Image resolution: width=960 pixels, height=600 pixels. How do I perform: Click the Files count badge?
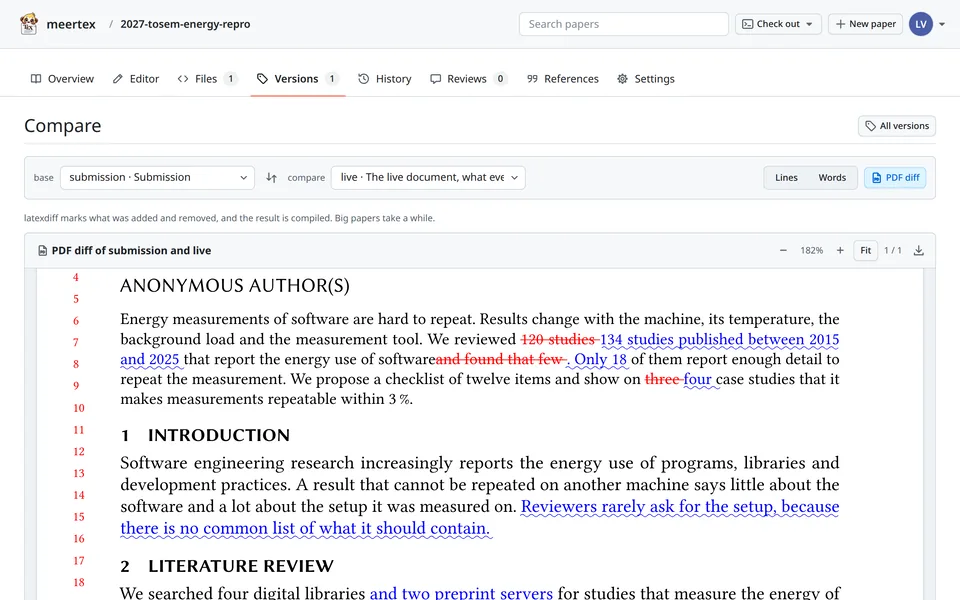pyautogui.click(x=230, y=78)
